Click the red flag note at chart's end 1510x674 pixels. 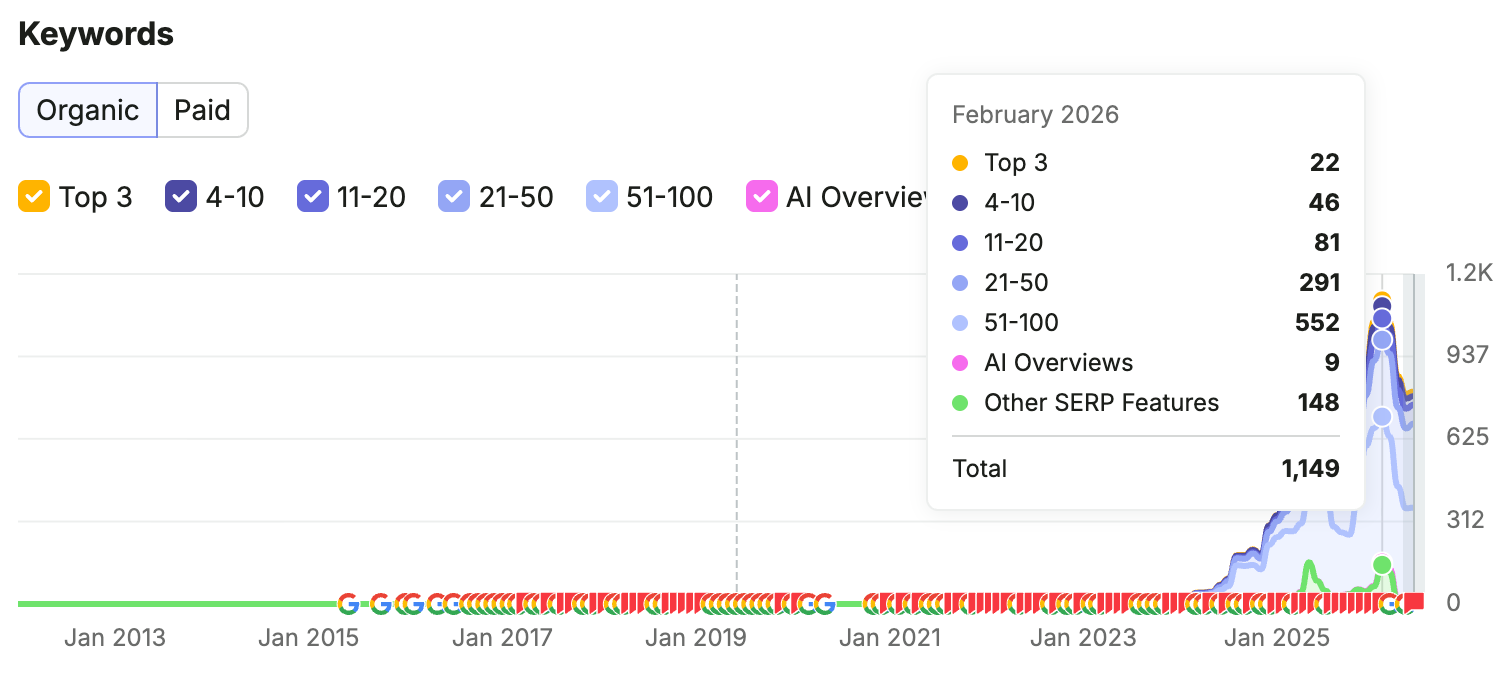pos(1415,601)
